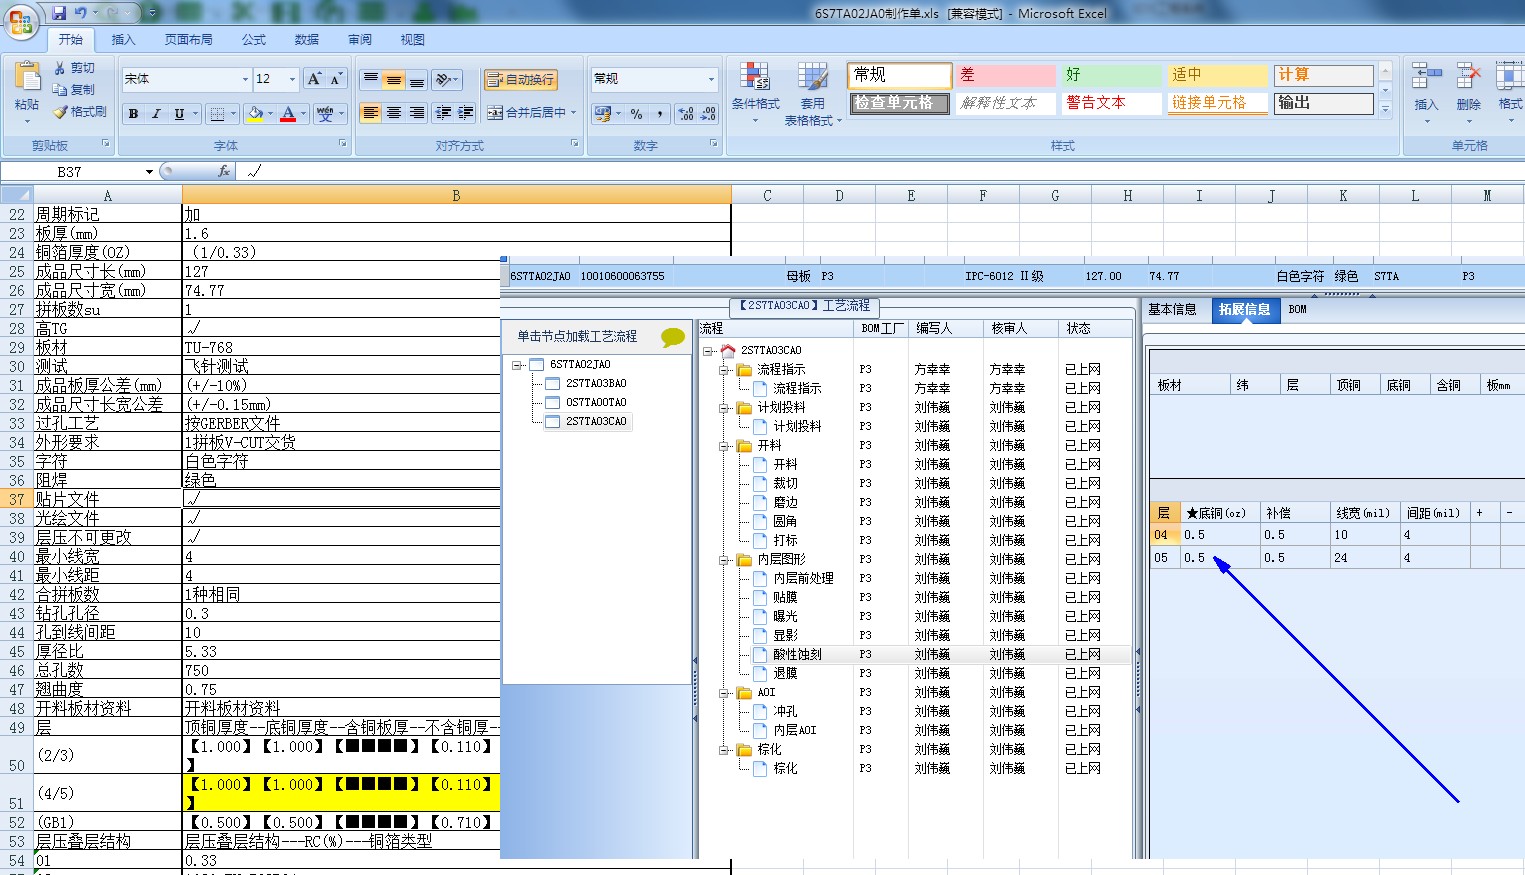Cut the selection with 剪切
Image resolution: width=1525 pixels, height=875 pixels.
point(75,68)
